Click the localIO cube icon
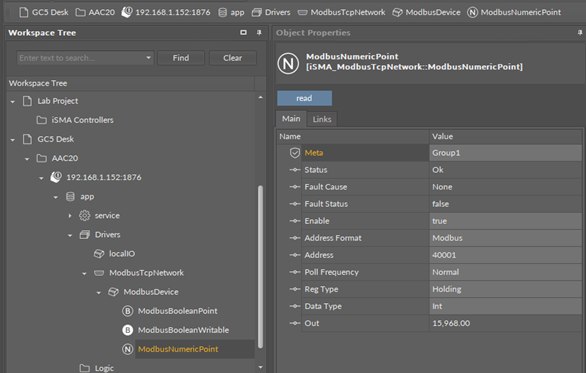Screen dimensions: 586x373 click(99, 254)
